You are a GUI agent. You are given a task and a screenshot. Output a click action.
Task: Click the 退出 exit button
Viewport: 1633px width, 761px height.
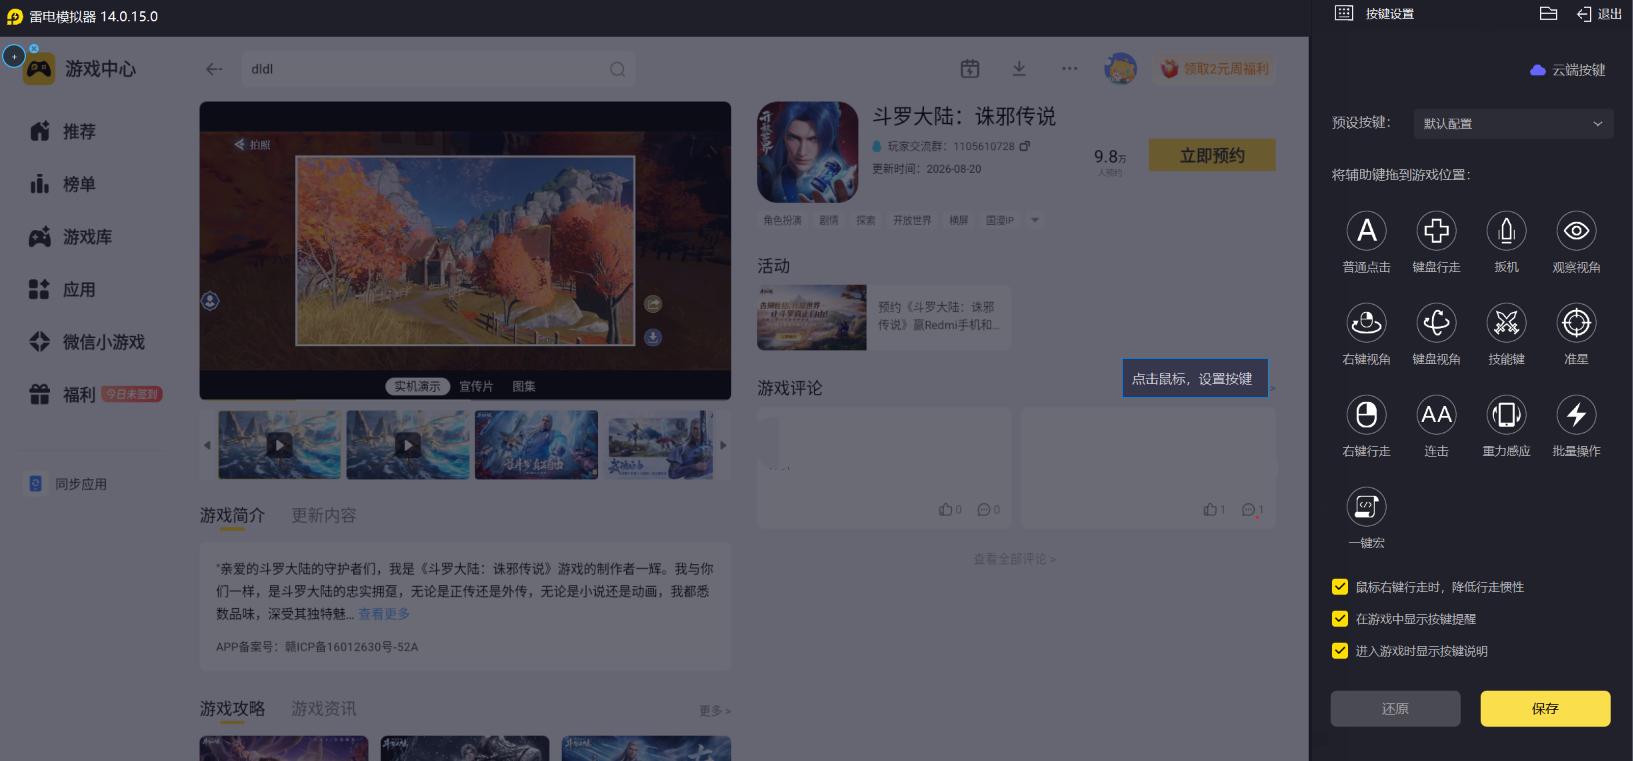click(1599, 14)
